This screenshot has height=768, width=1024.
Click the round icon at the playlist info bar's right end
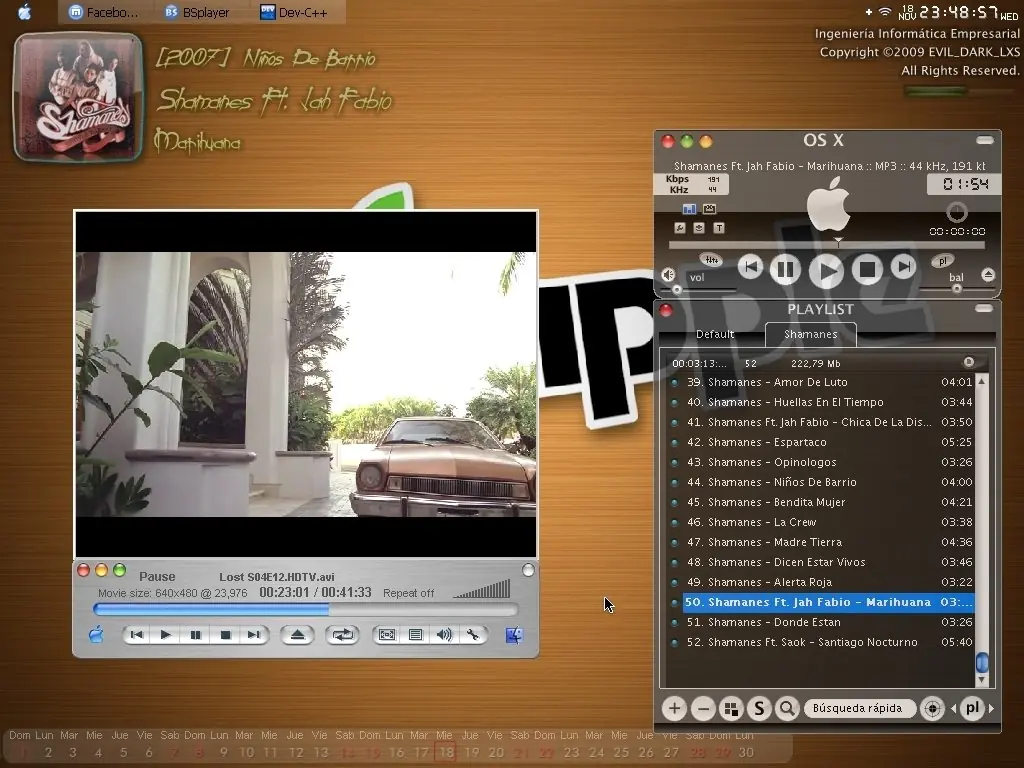click(968, 362)
